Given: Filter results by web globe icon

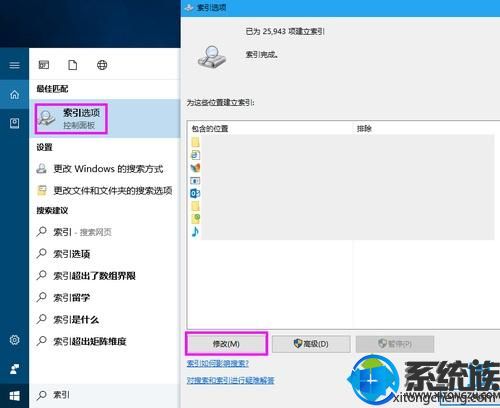Looking at the screenshot, I should [x=102, y=65].
